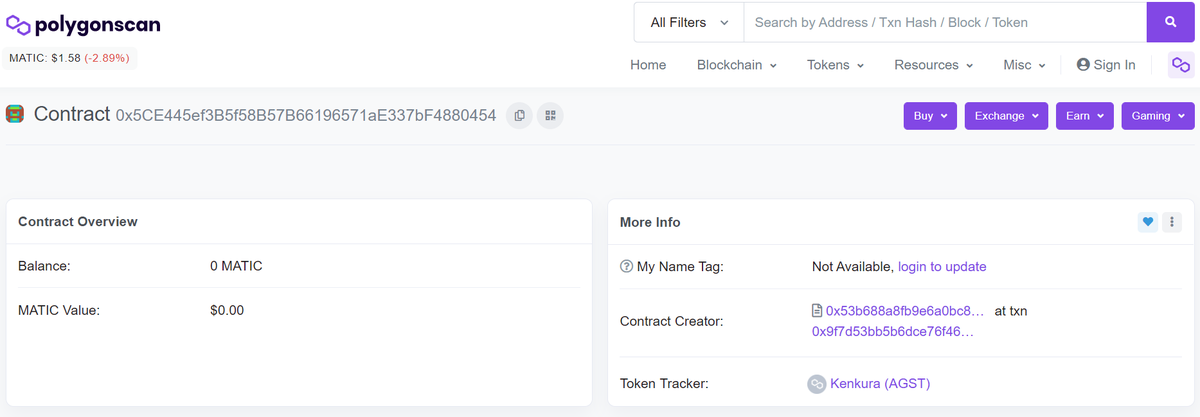Click the purple search magnifier button
The image size is (1200, 417).
coord(1170,22)
